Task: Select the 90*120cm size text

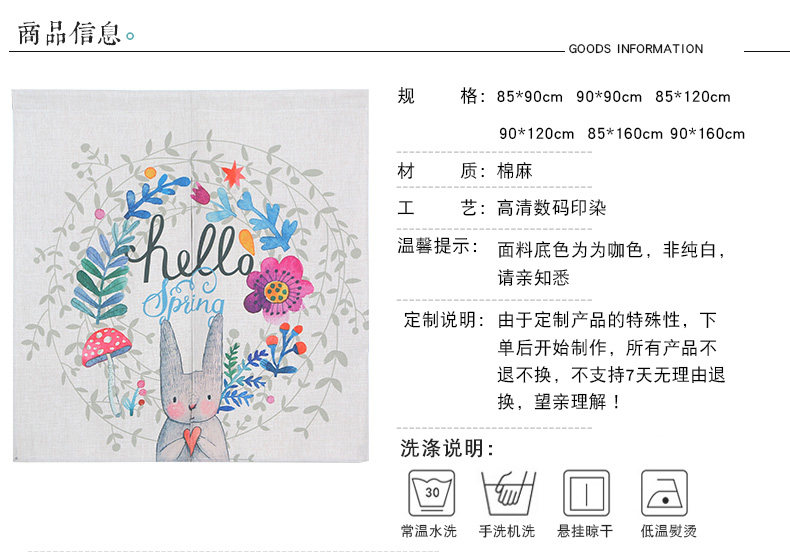Action: click(537, 134)
